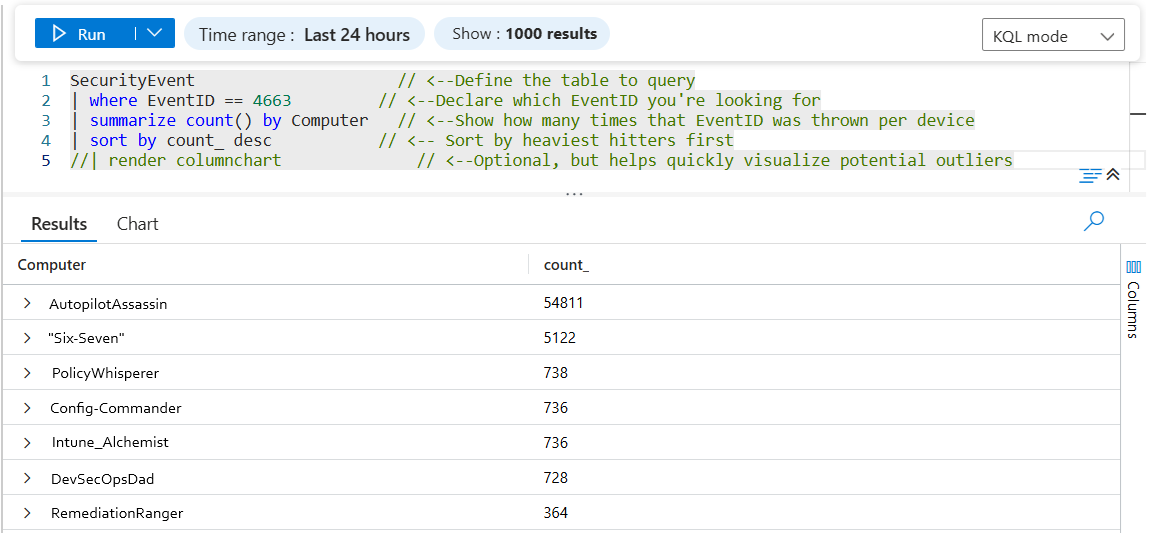1163x533 pixels.
Task: Open the Run button dropdown arrow
Action: tap(154, 34)
